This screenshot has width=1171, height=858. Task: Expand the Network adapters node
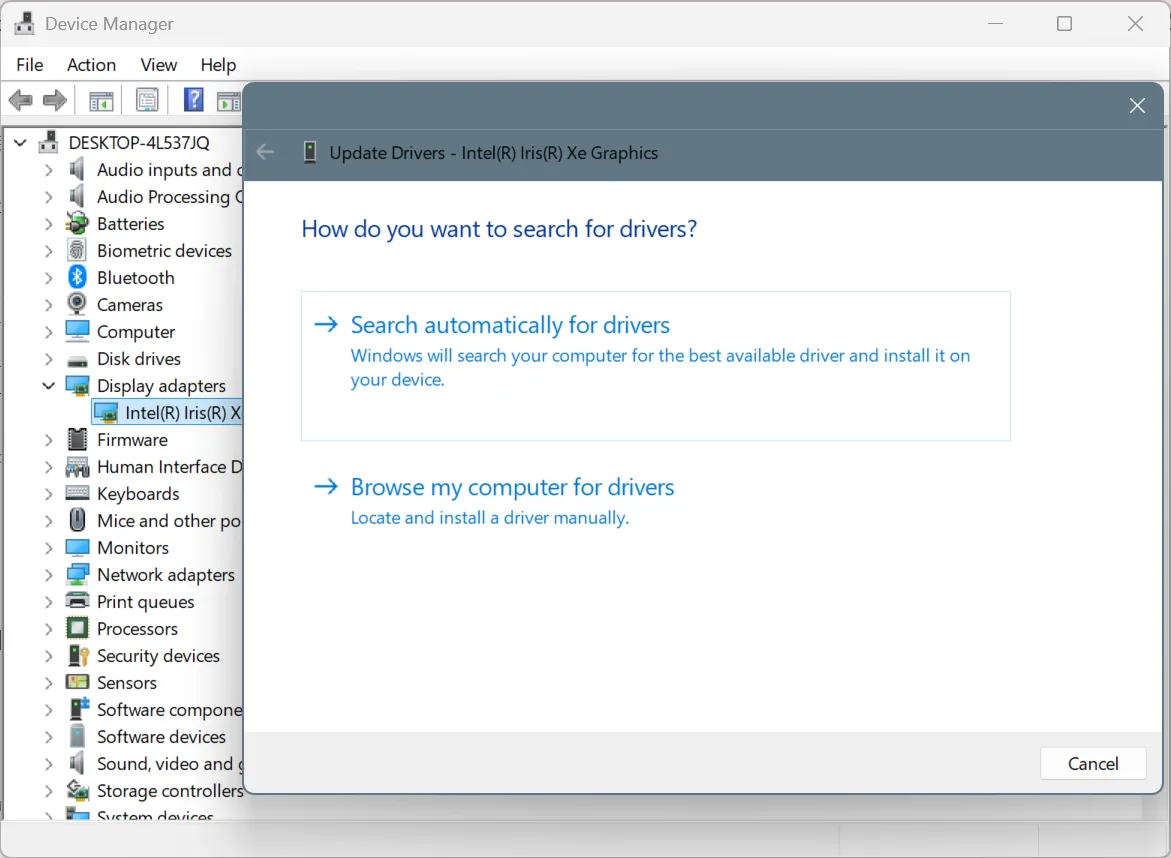tap(49, 575)
